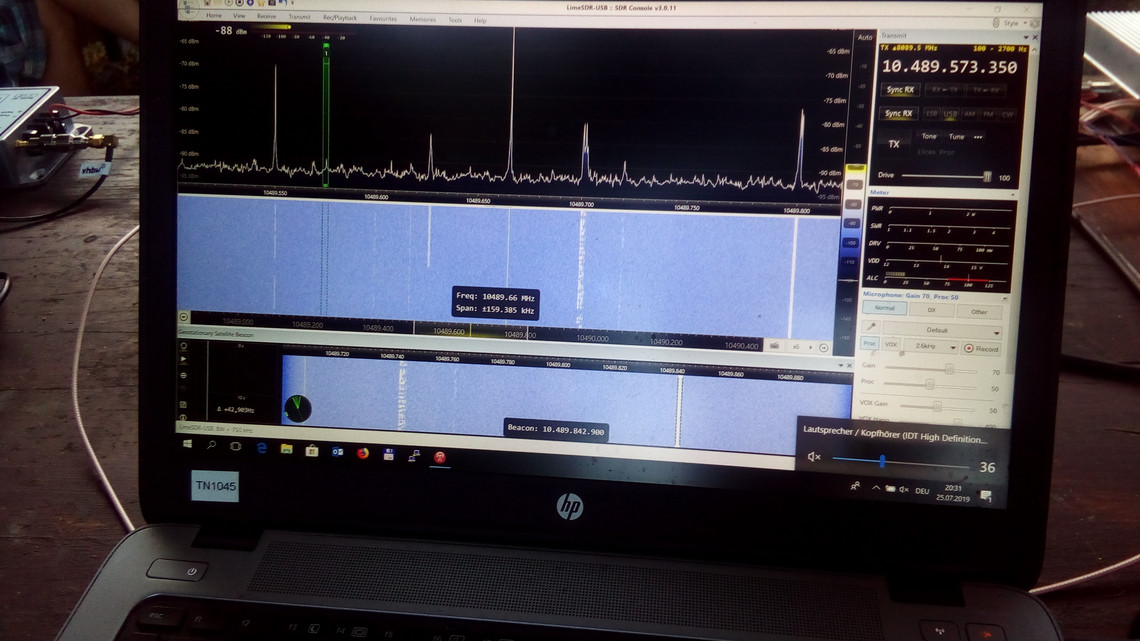1140x641 pixels.
Task: Open the View ribbon tab
Action: pos(239,16)
